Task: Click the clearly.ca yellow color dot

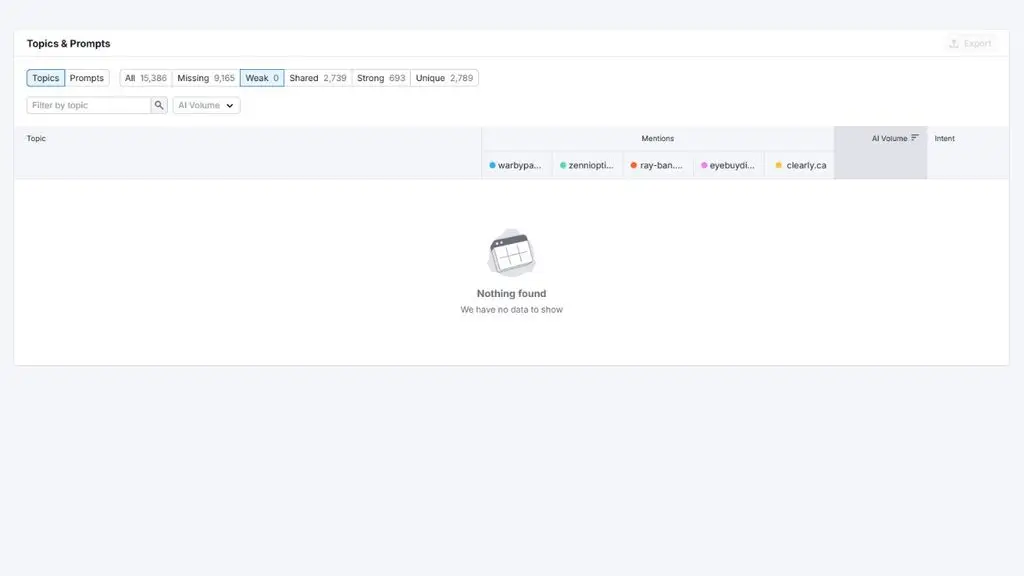Action: 778,165
